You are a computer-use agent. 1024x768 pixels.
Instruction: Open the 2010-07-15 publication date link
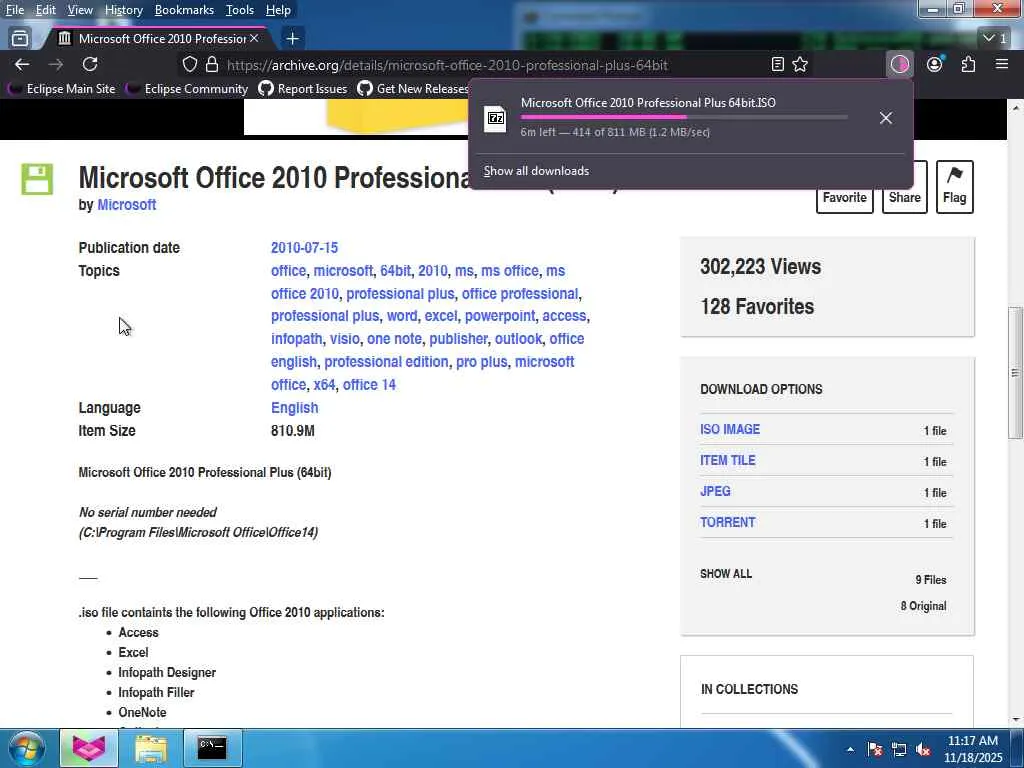(x=304, y=248)
